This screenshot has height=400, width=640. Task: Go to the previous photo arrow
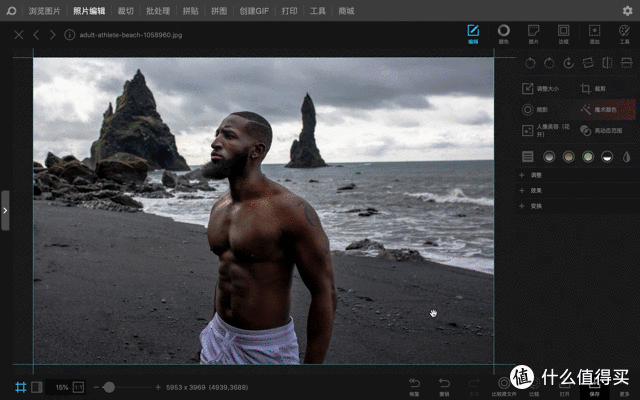point(36,35)
